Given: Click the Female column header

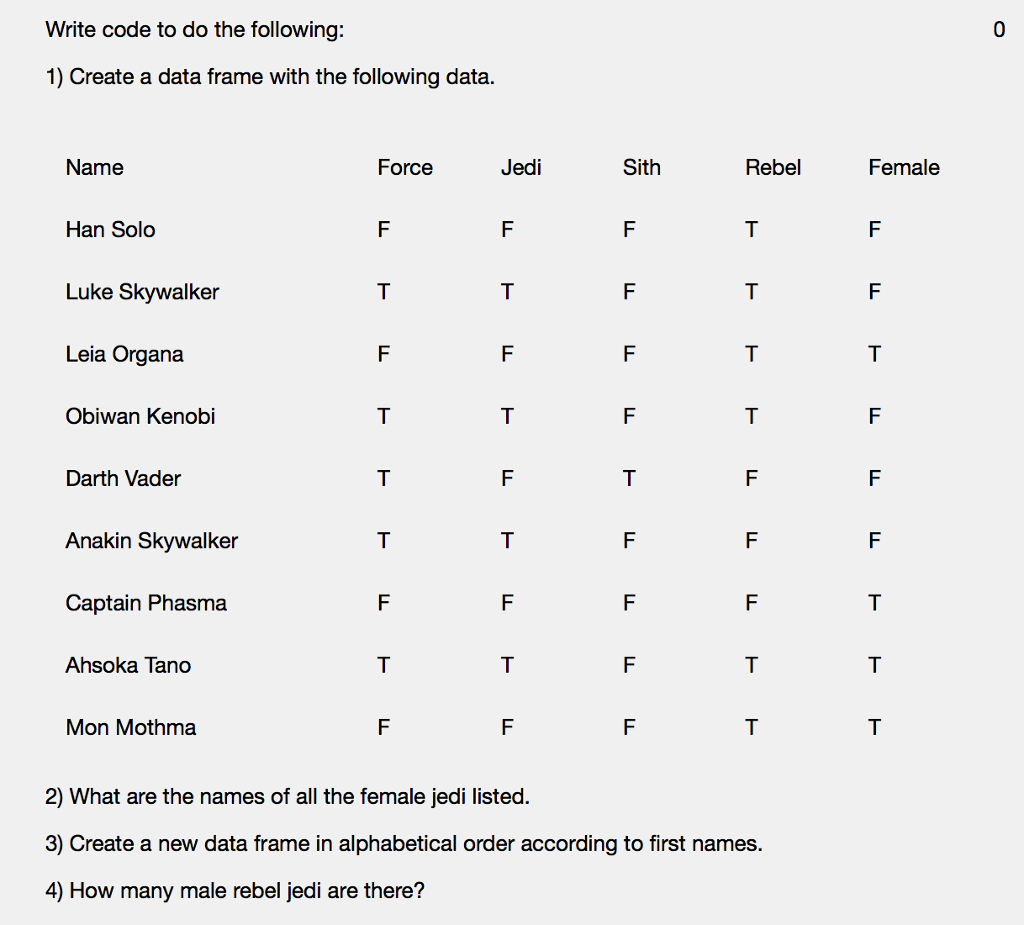Looking at the screenshot, I should tap(904, 168).
